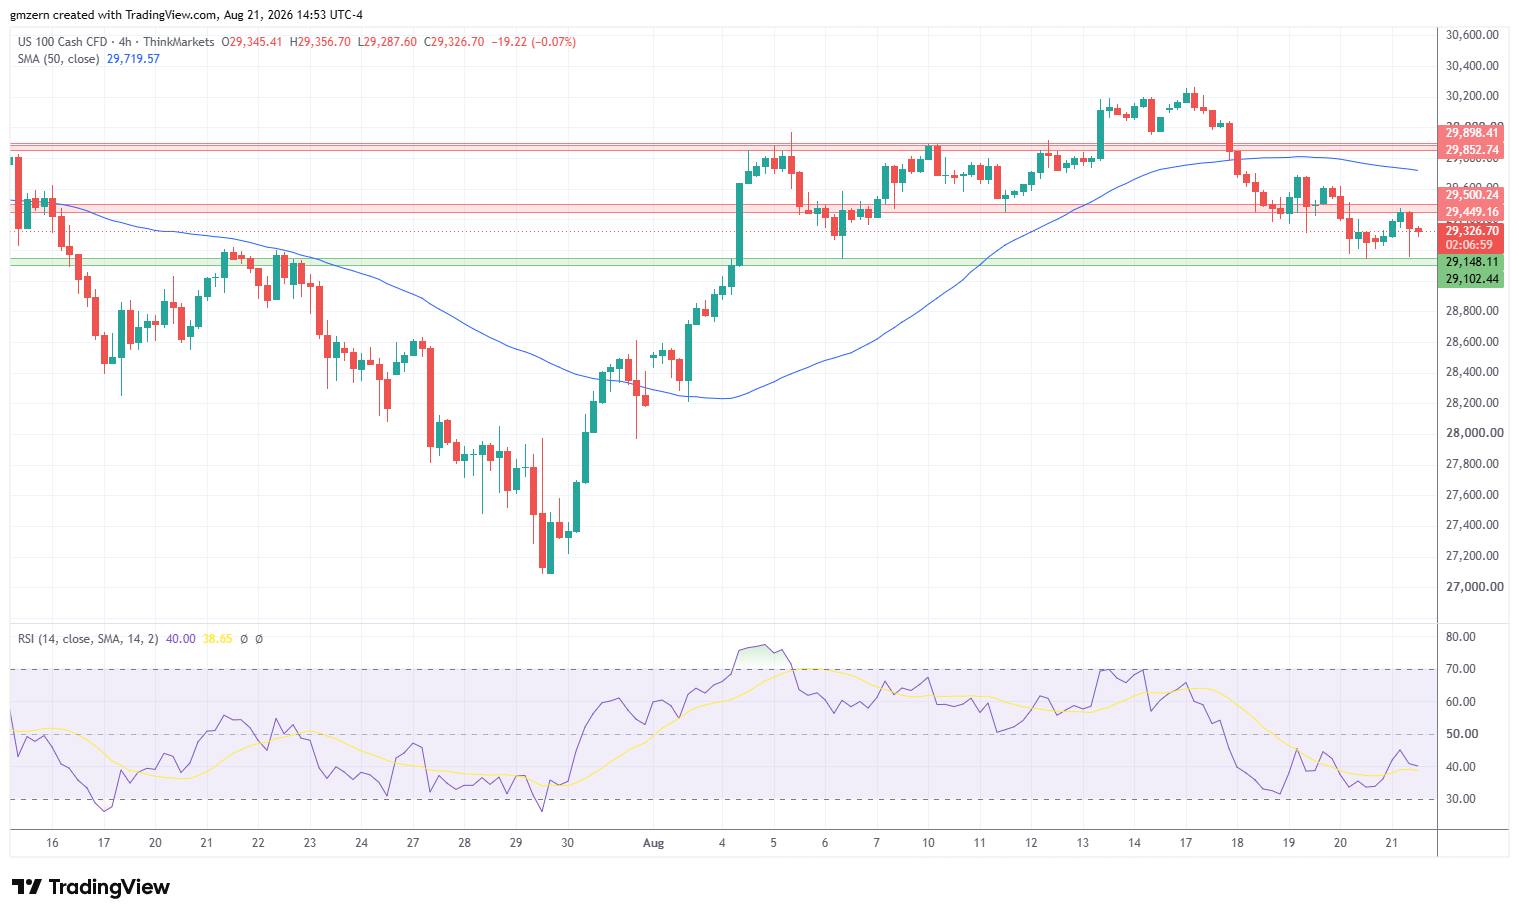The image size is (1519, 917).
Task: Select the resistance price label 29,500.24
Action: [x=1471, y=195]
